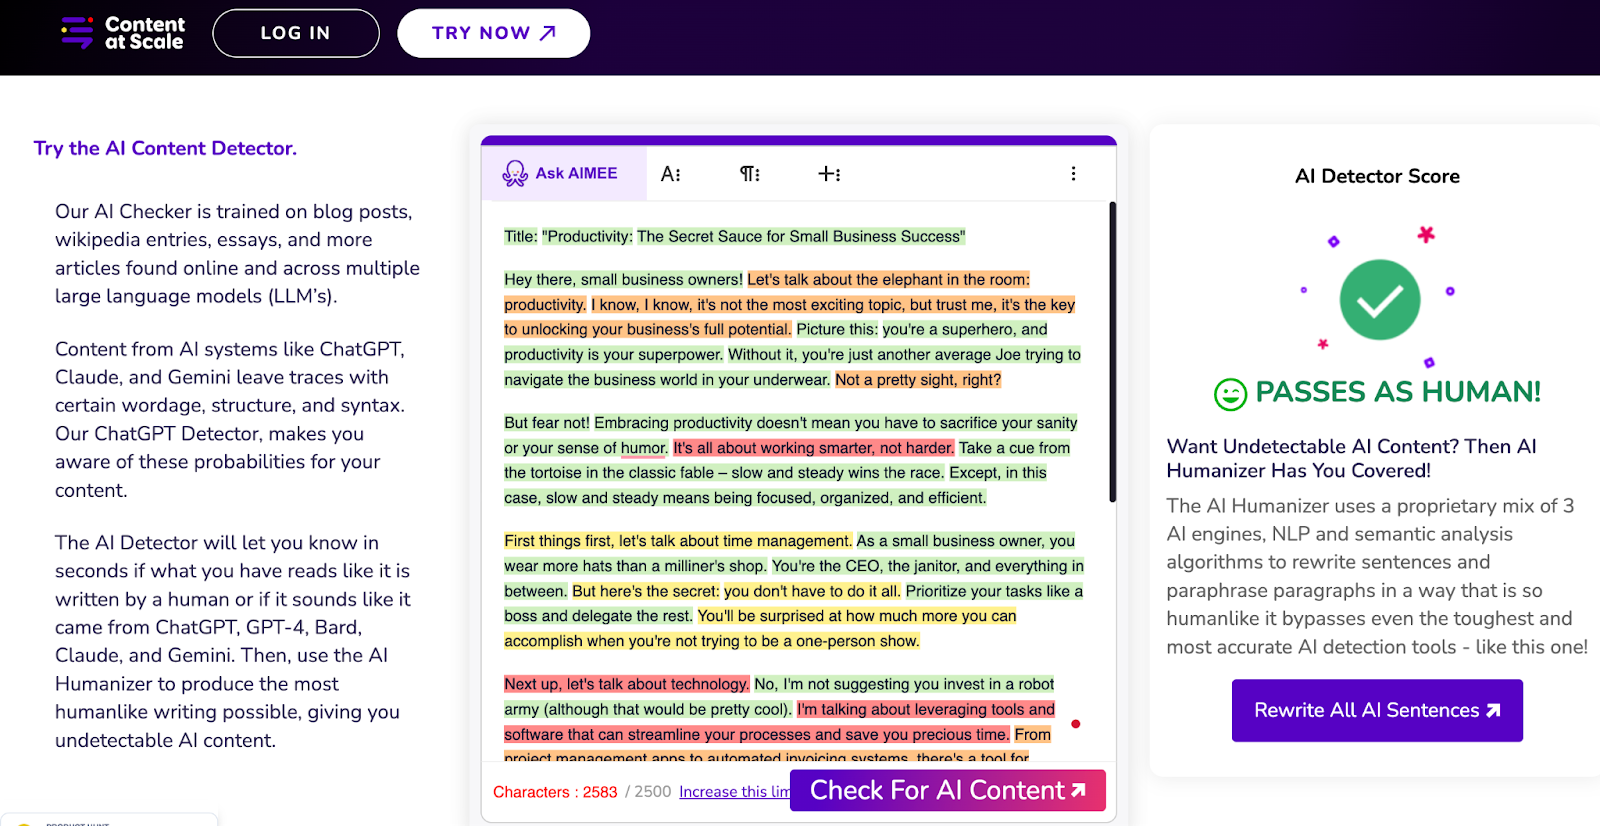Follow the Increase this limit link
Viewport: 1600px width, 826px height.
(x=734, y=791)
